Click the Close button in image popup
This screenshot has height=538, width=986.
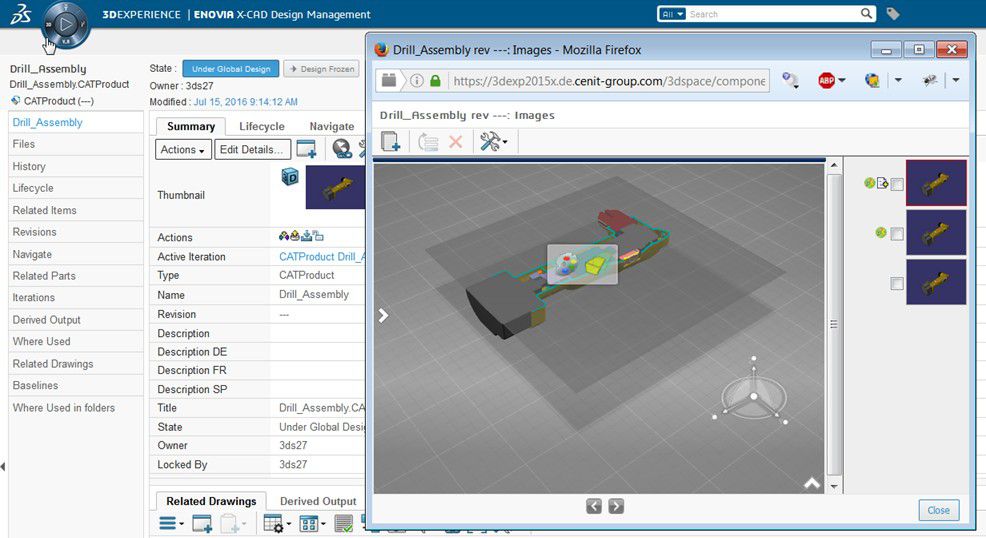[x=938, y=510]
